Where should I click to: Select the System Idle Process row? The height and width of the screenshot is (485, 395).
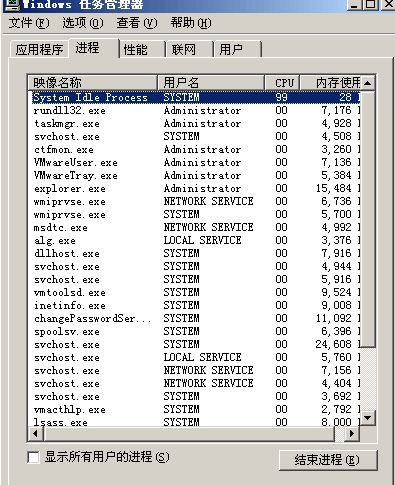(196, 97)
